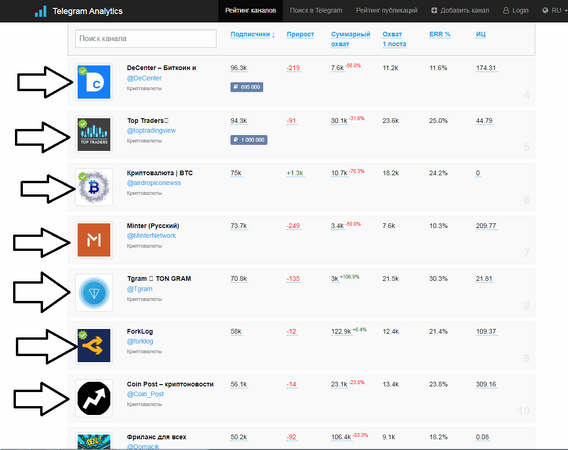
Task: Open the Login link
Action: coord(516,11)
